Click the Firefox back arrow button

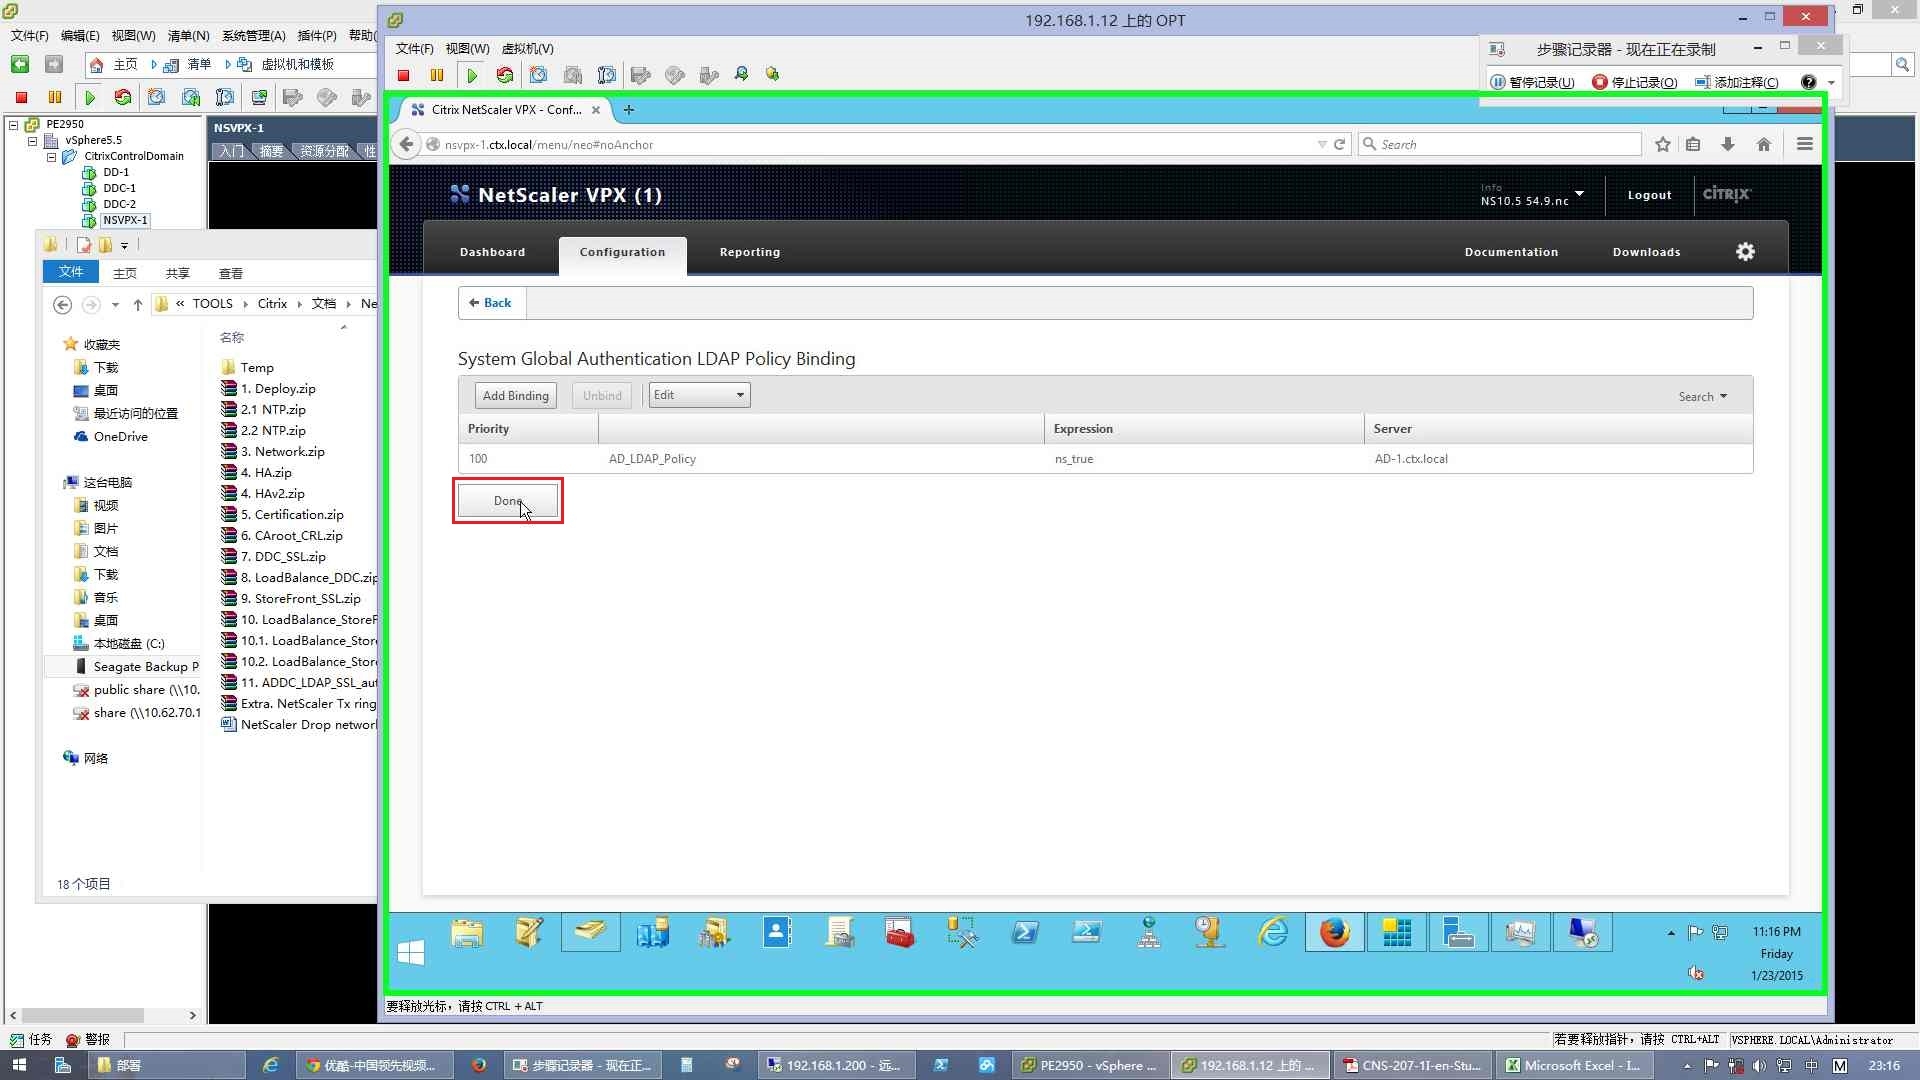[406, 144]
